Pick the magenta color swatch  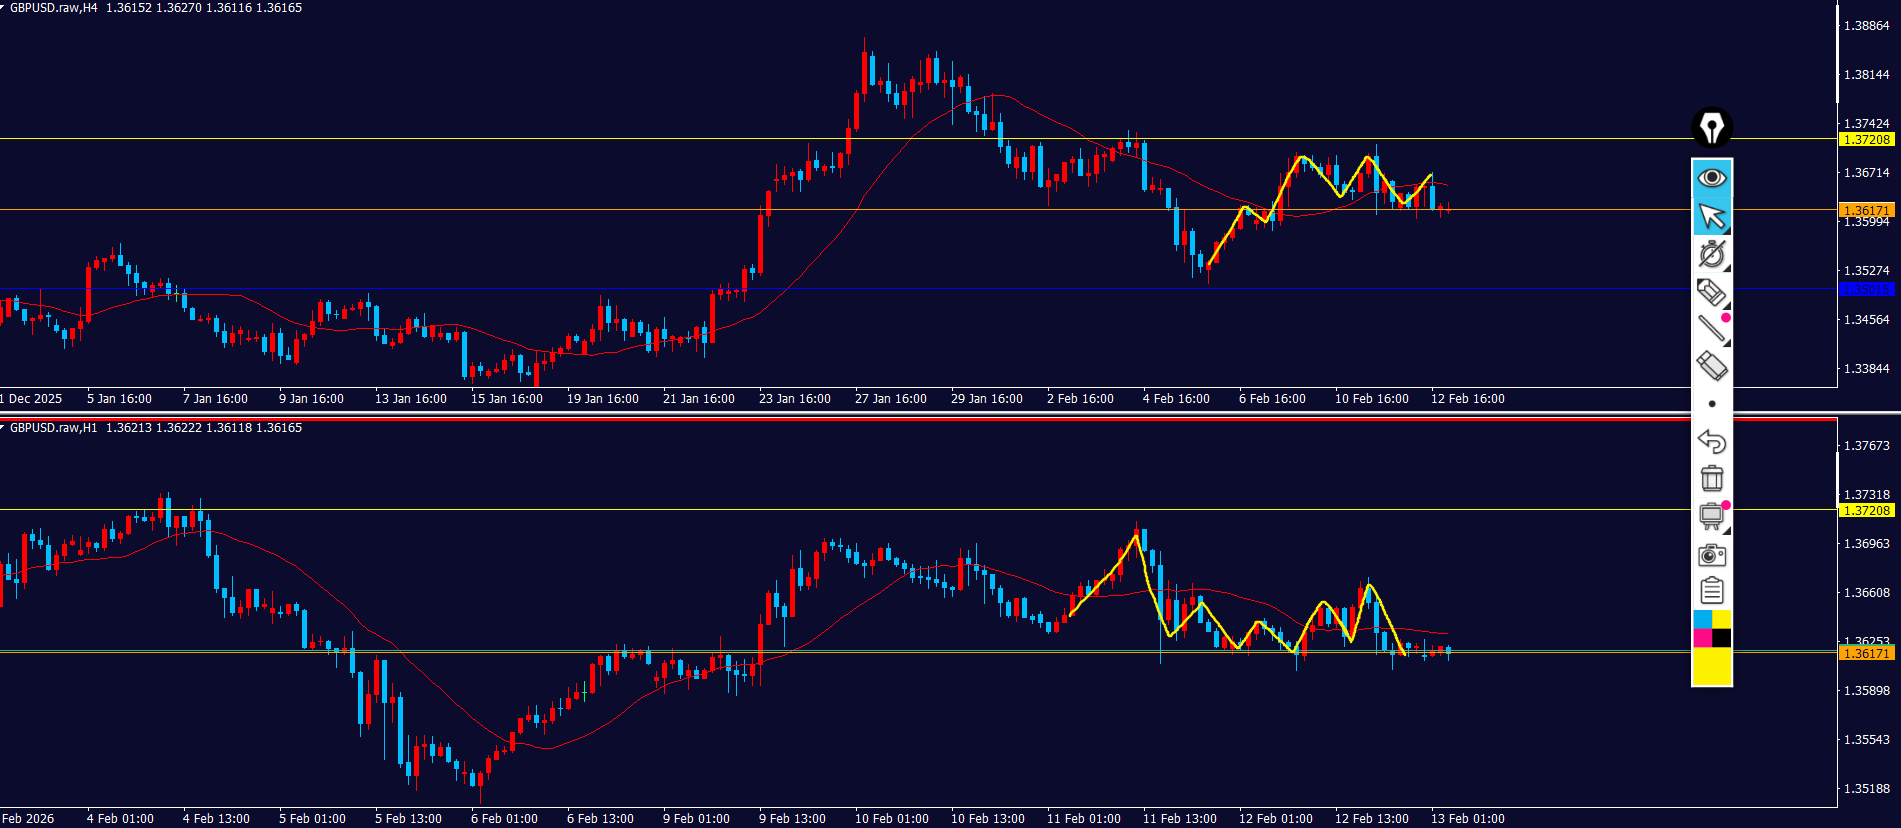click(1702, 638)
